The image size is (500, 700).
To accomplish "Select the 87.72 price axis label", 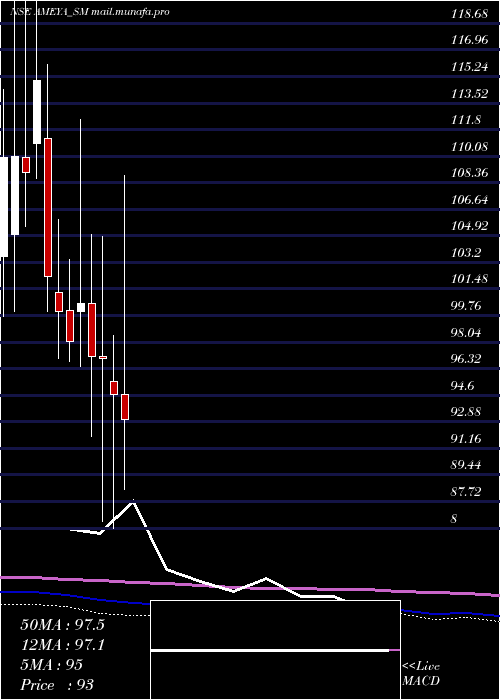I will coord(466,492).
